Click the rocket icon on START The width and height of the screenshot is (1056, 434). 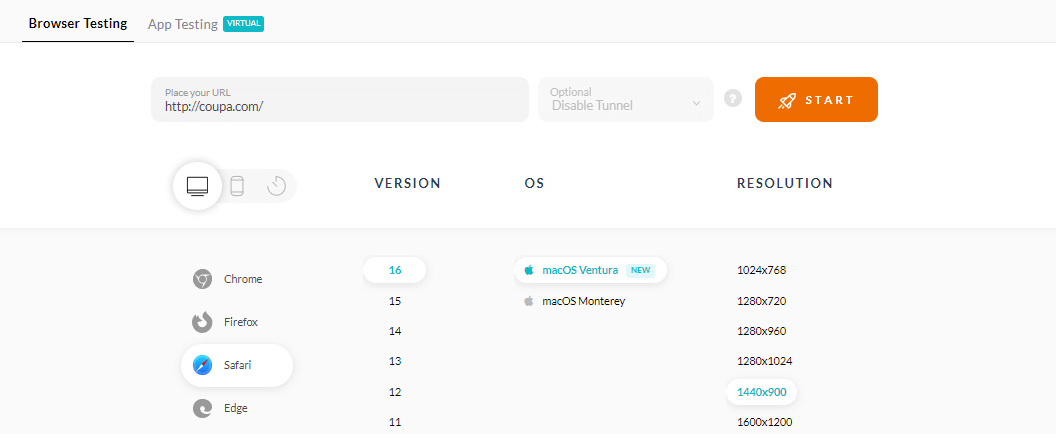click(787, 100)
